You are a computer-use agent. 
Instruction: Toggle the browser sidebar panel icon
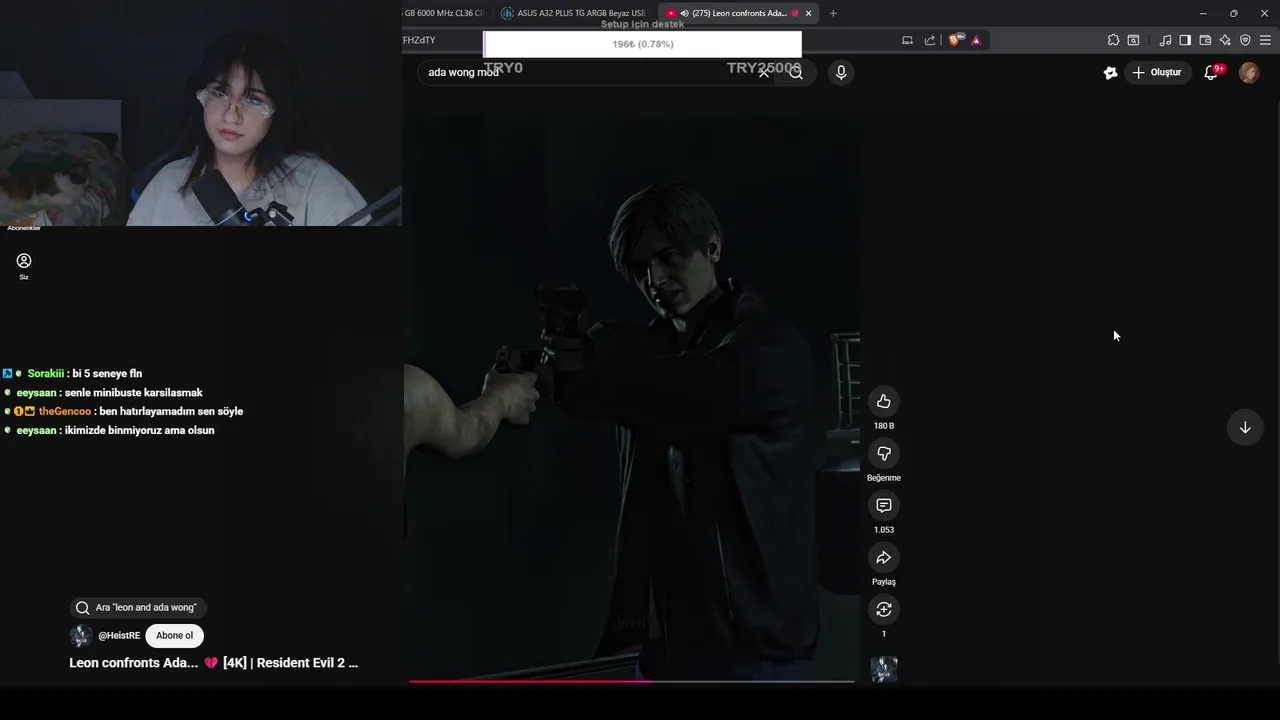click(x=1185, y=40)
